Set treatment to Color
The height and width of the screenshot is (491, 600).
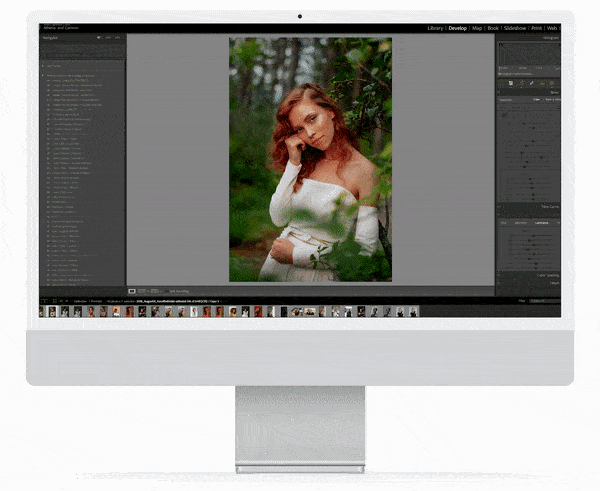(x=536, y=100)
